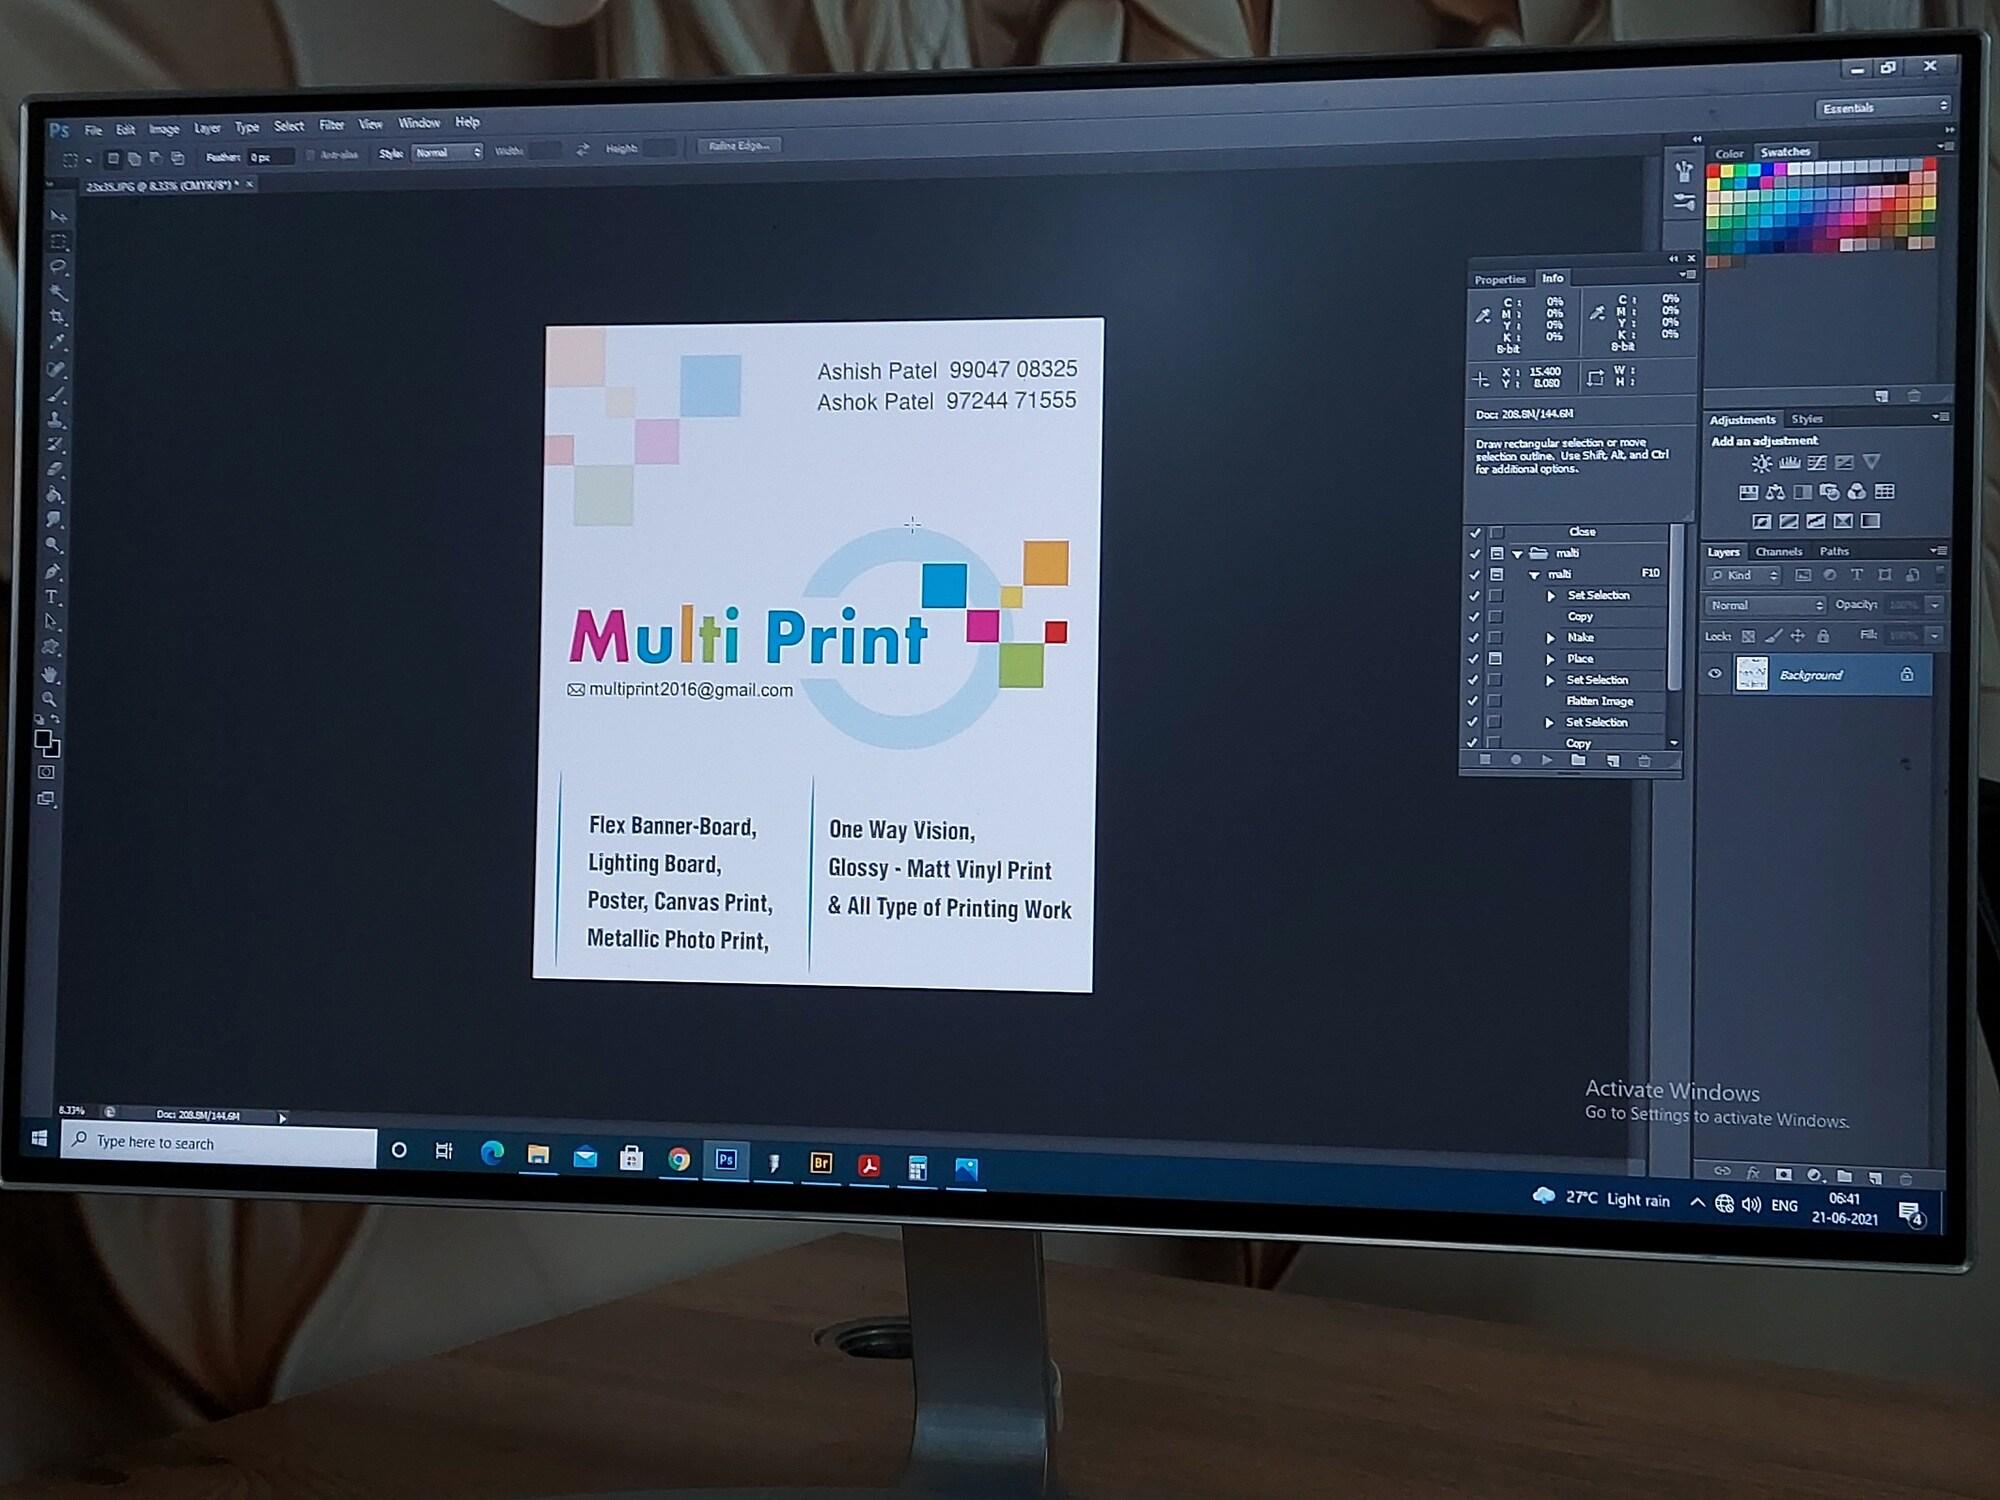
Task: Collapse the multi action set folder
Action: 1518,553
